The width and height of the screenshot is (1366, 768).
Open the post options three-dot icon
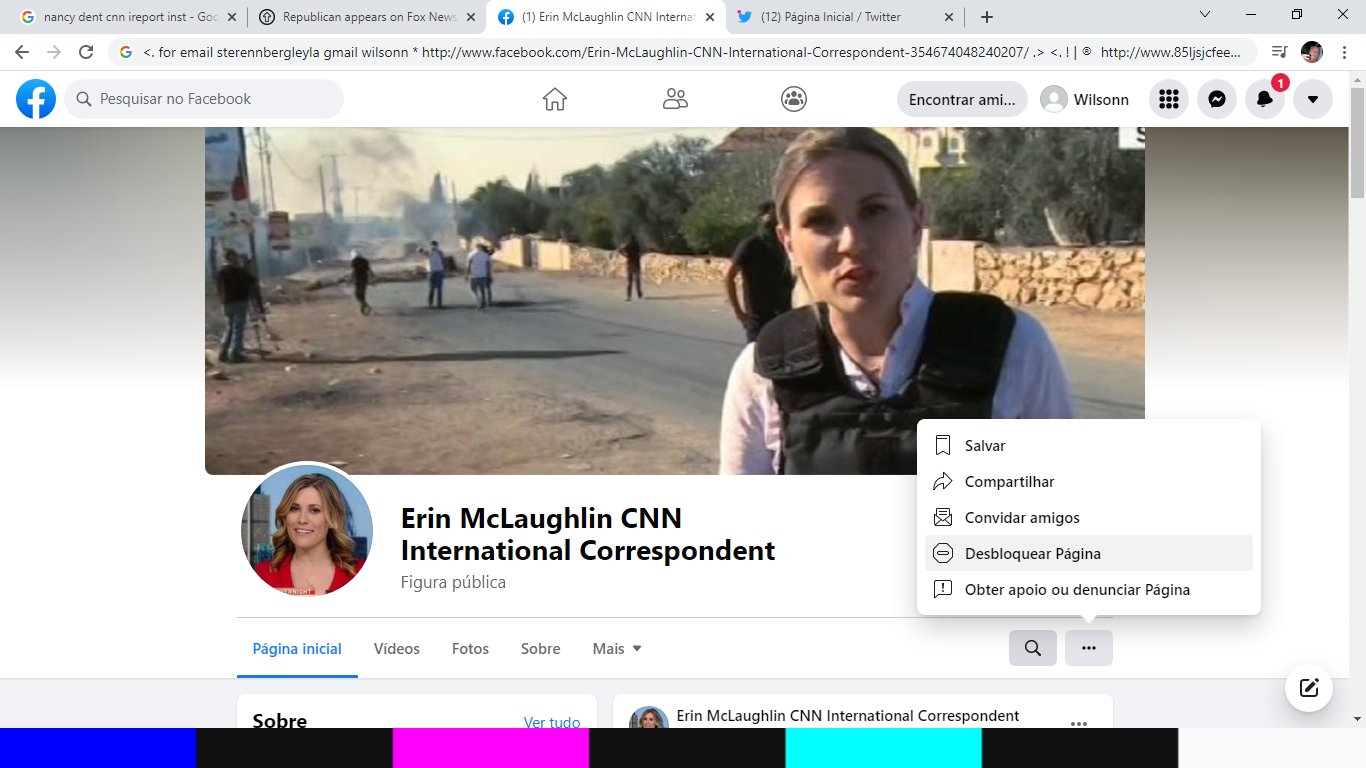click(x=1079, y=723)
